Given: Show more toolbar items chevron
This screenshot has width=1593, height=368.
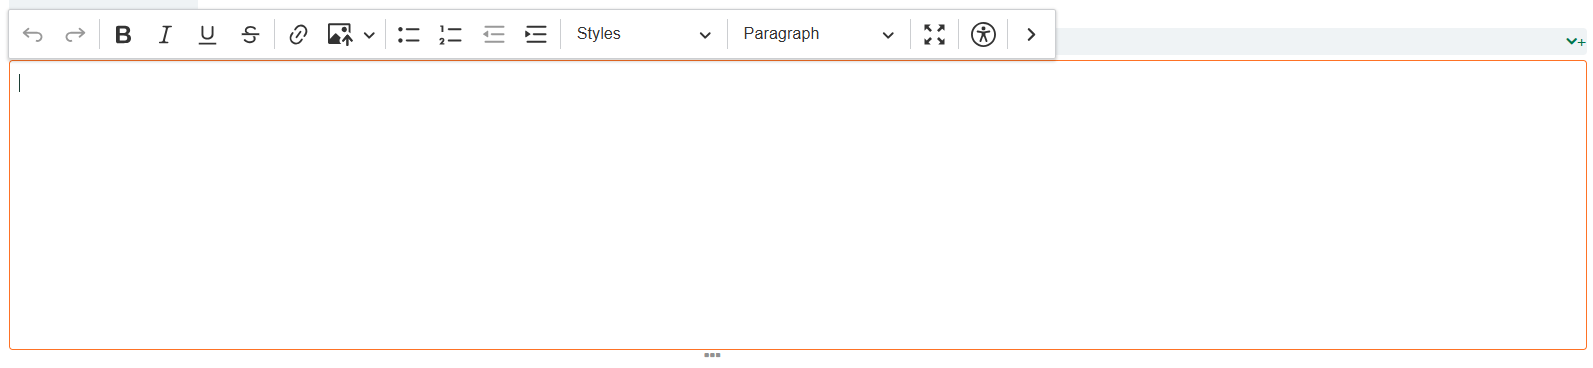Looking at the screenshot, I should [x=1031, y=35].
